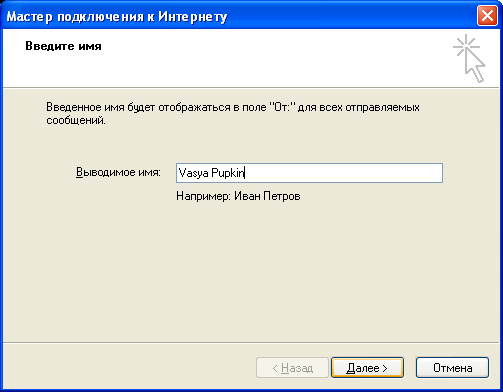The width and height of the screenshot is (503, 392).
Task: Click the word сообщений in the description
Action: pos(76,120)
